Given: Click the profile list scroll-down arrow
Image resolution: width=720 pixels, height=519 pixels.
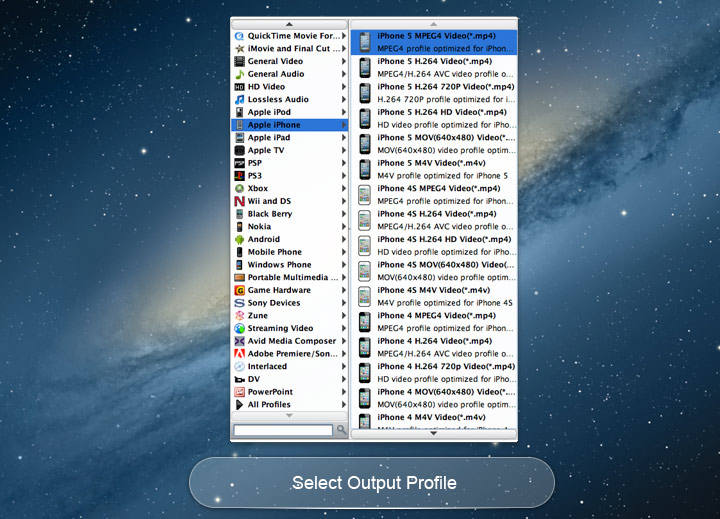Looking at the screenshot, I should [433, 433].
